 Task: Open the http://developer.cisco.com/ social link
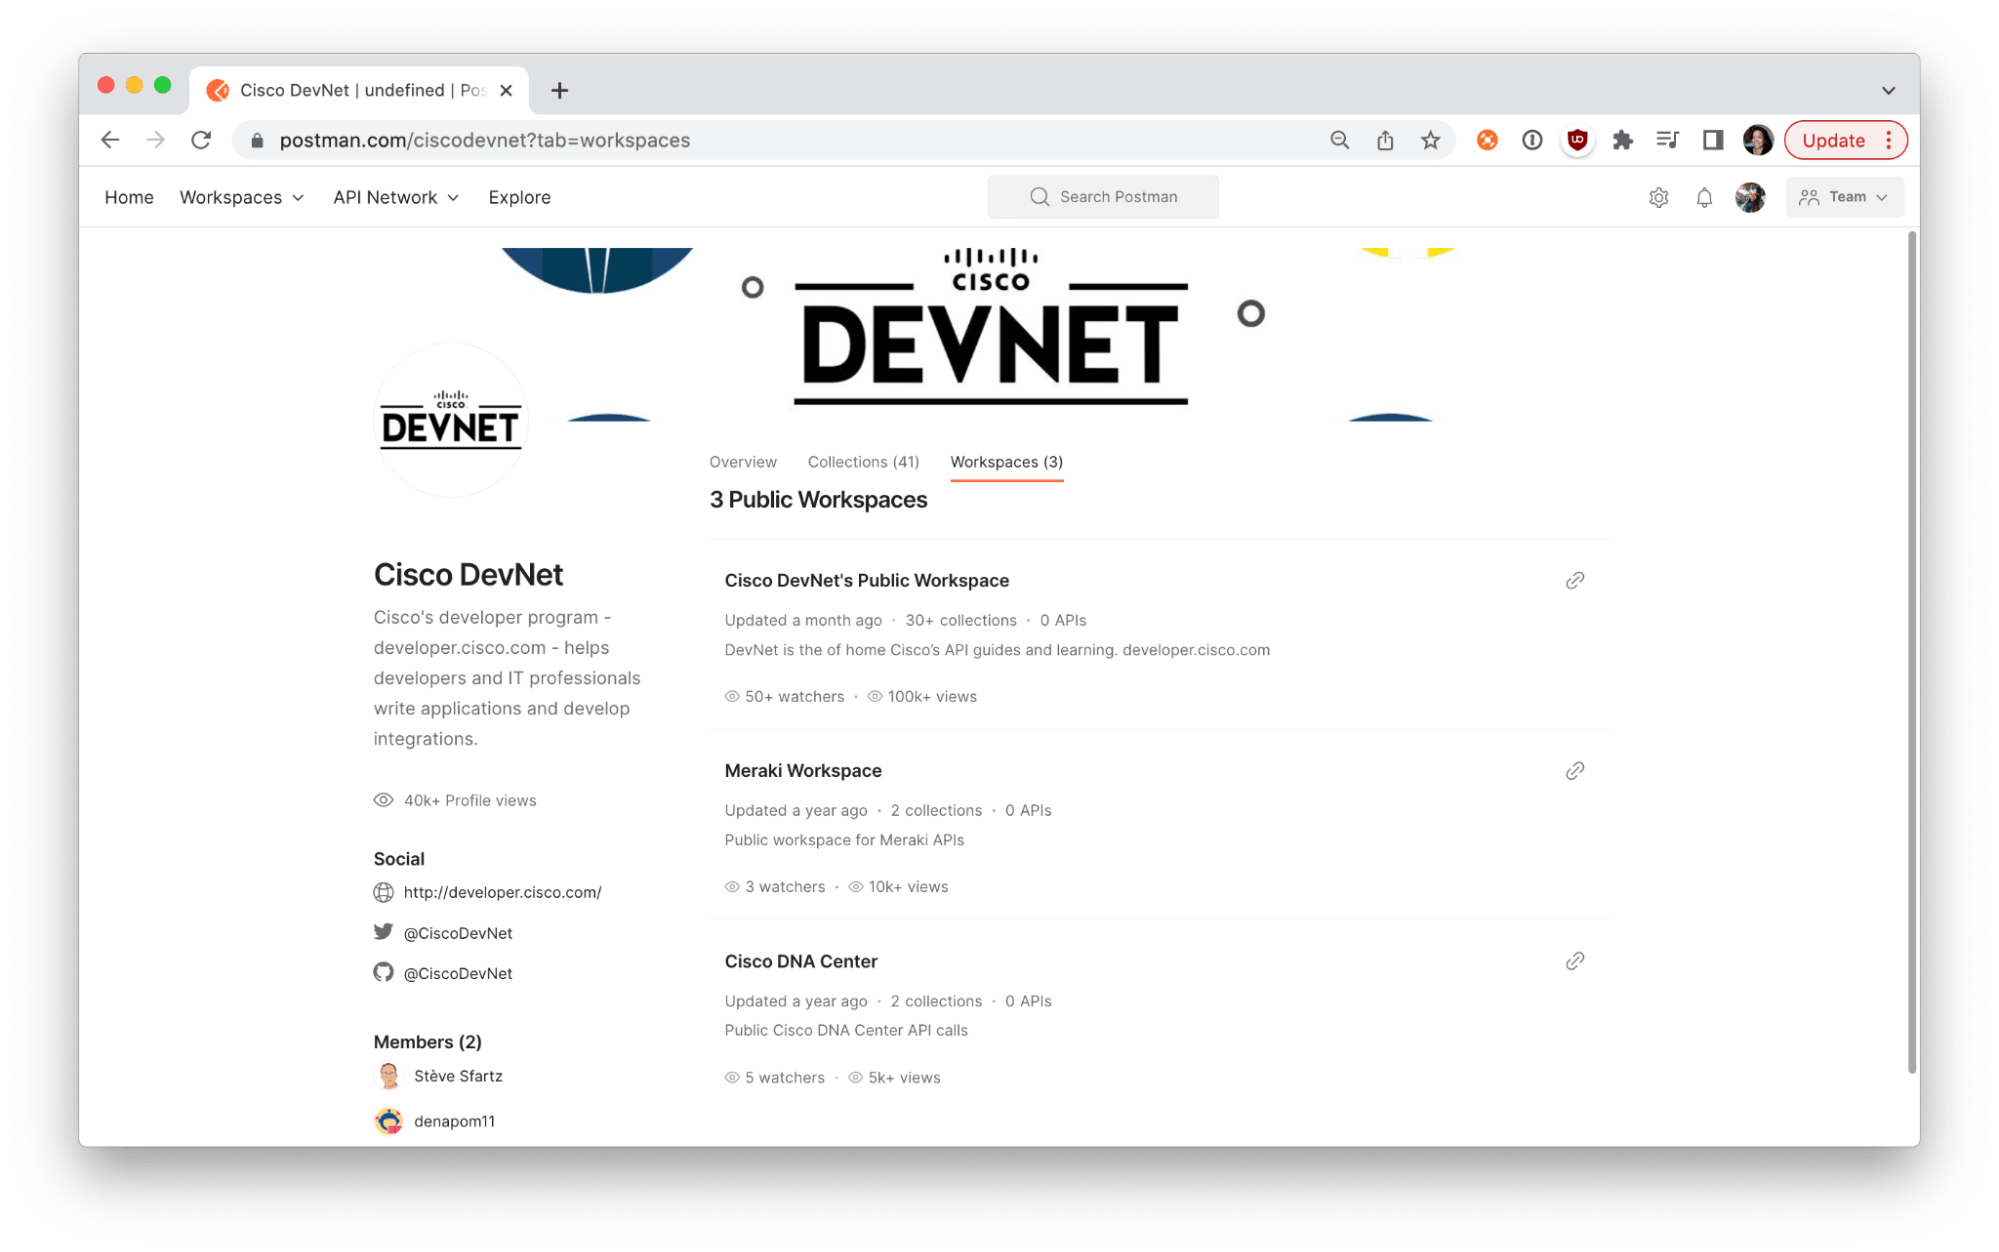(502, 892)
